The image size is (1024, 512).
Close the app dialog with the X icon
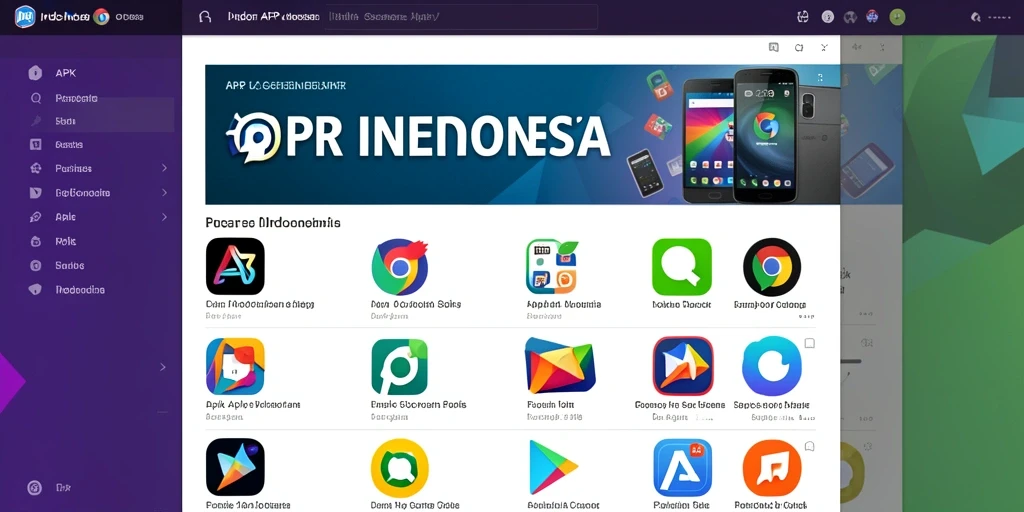(x=824, y=47)
